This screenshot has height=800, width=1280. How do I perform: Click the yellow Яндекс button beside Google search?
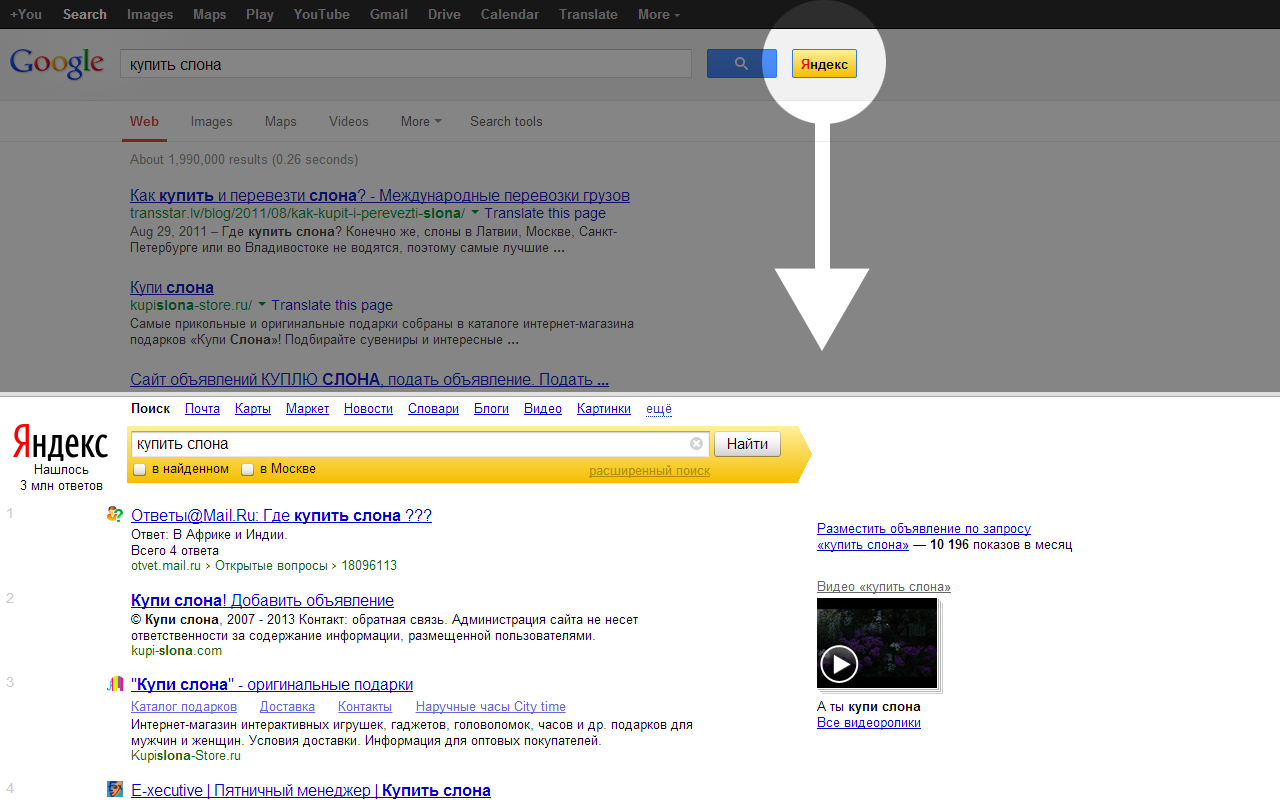click(824, 63)
